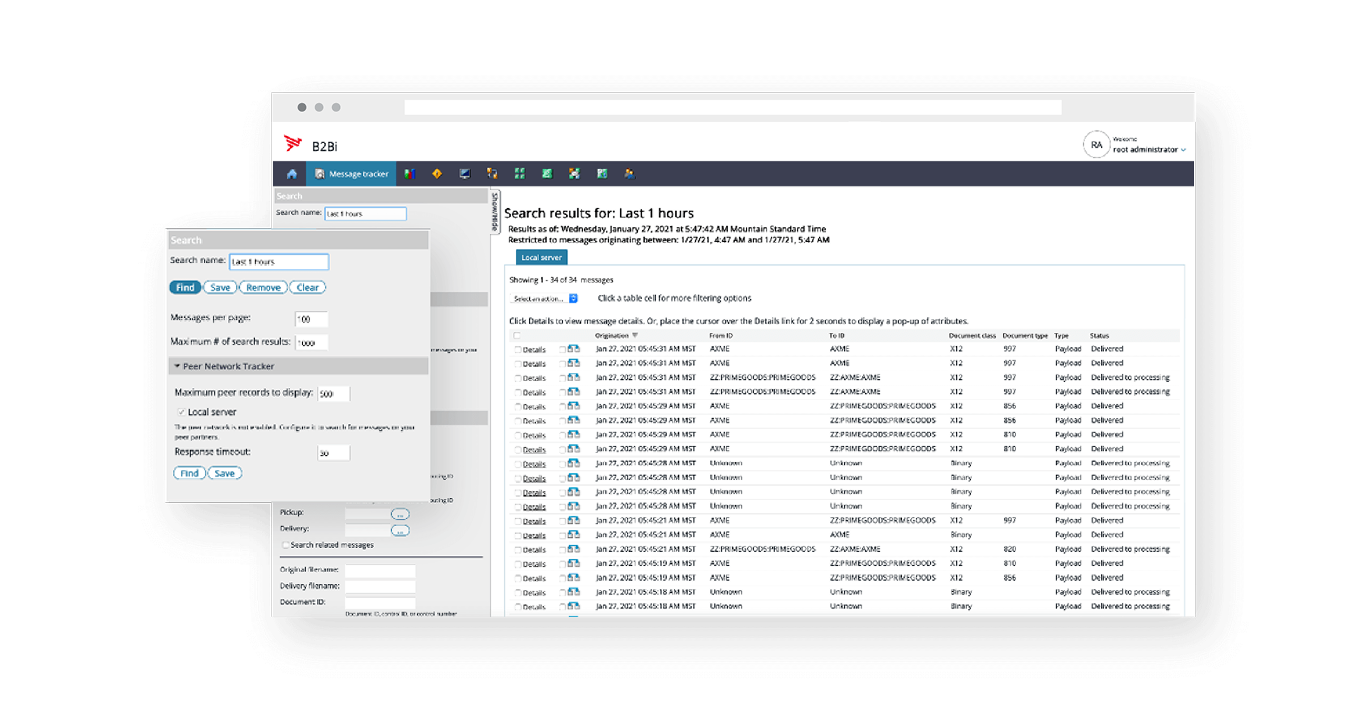Open the bar chart icon in navbar
The image size is (1360, 710).
pos(409,174)
